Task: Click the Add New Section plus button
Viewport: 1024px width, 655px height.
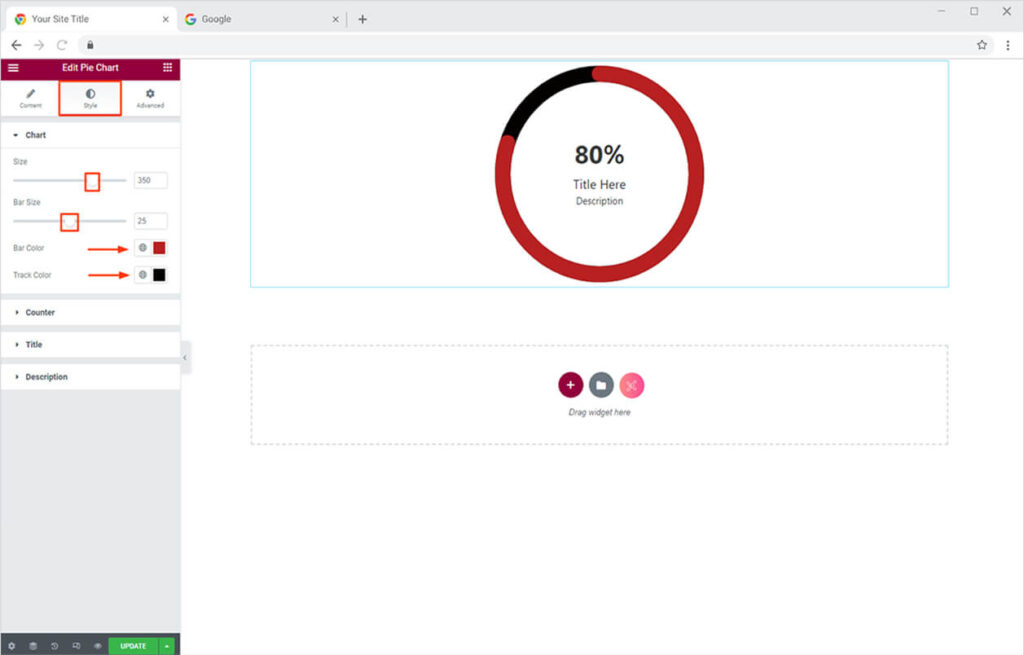Action: click(570, 385)
